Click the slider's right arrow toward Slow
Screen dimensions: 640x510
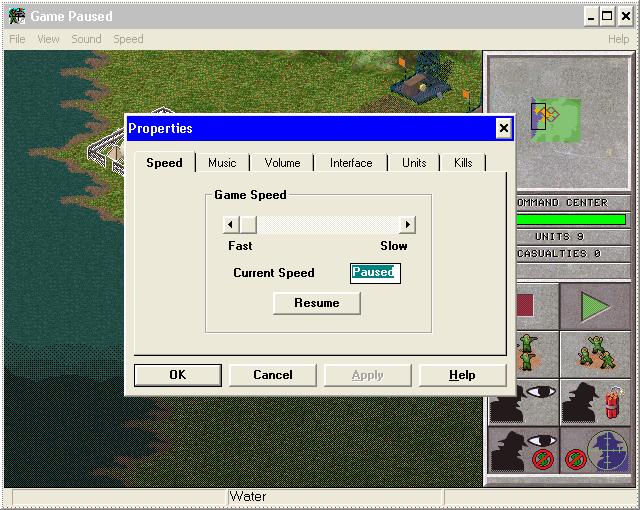pyautogui.click(x=407, y=224)
